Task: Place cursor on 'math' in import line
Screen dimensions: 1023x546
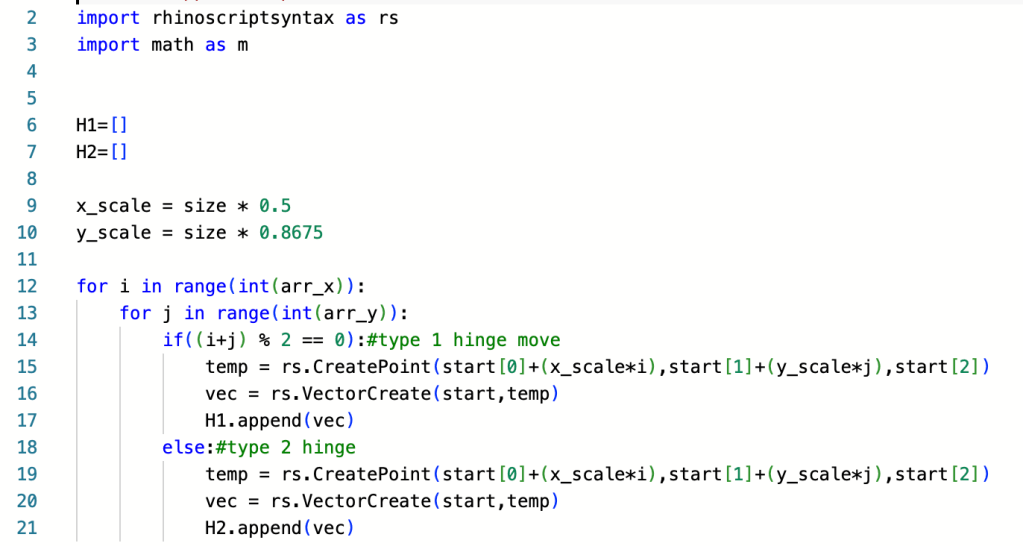Action: click(172, 45)
